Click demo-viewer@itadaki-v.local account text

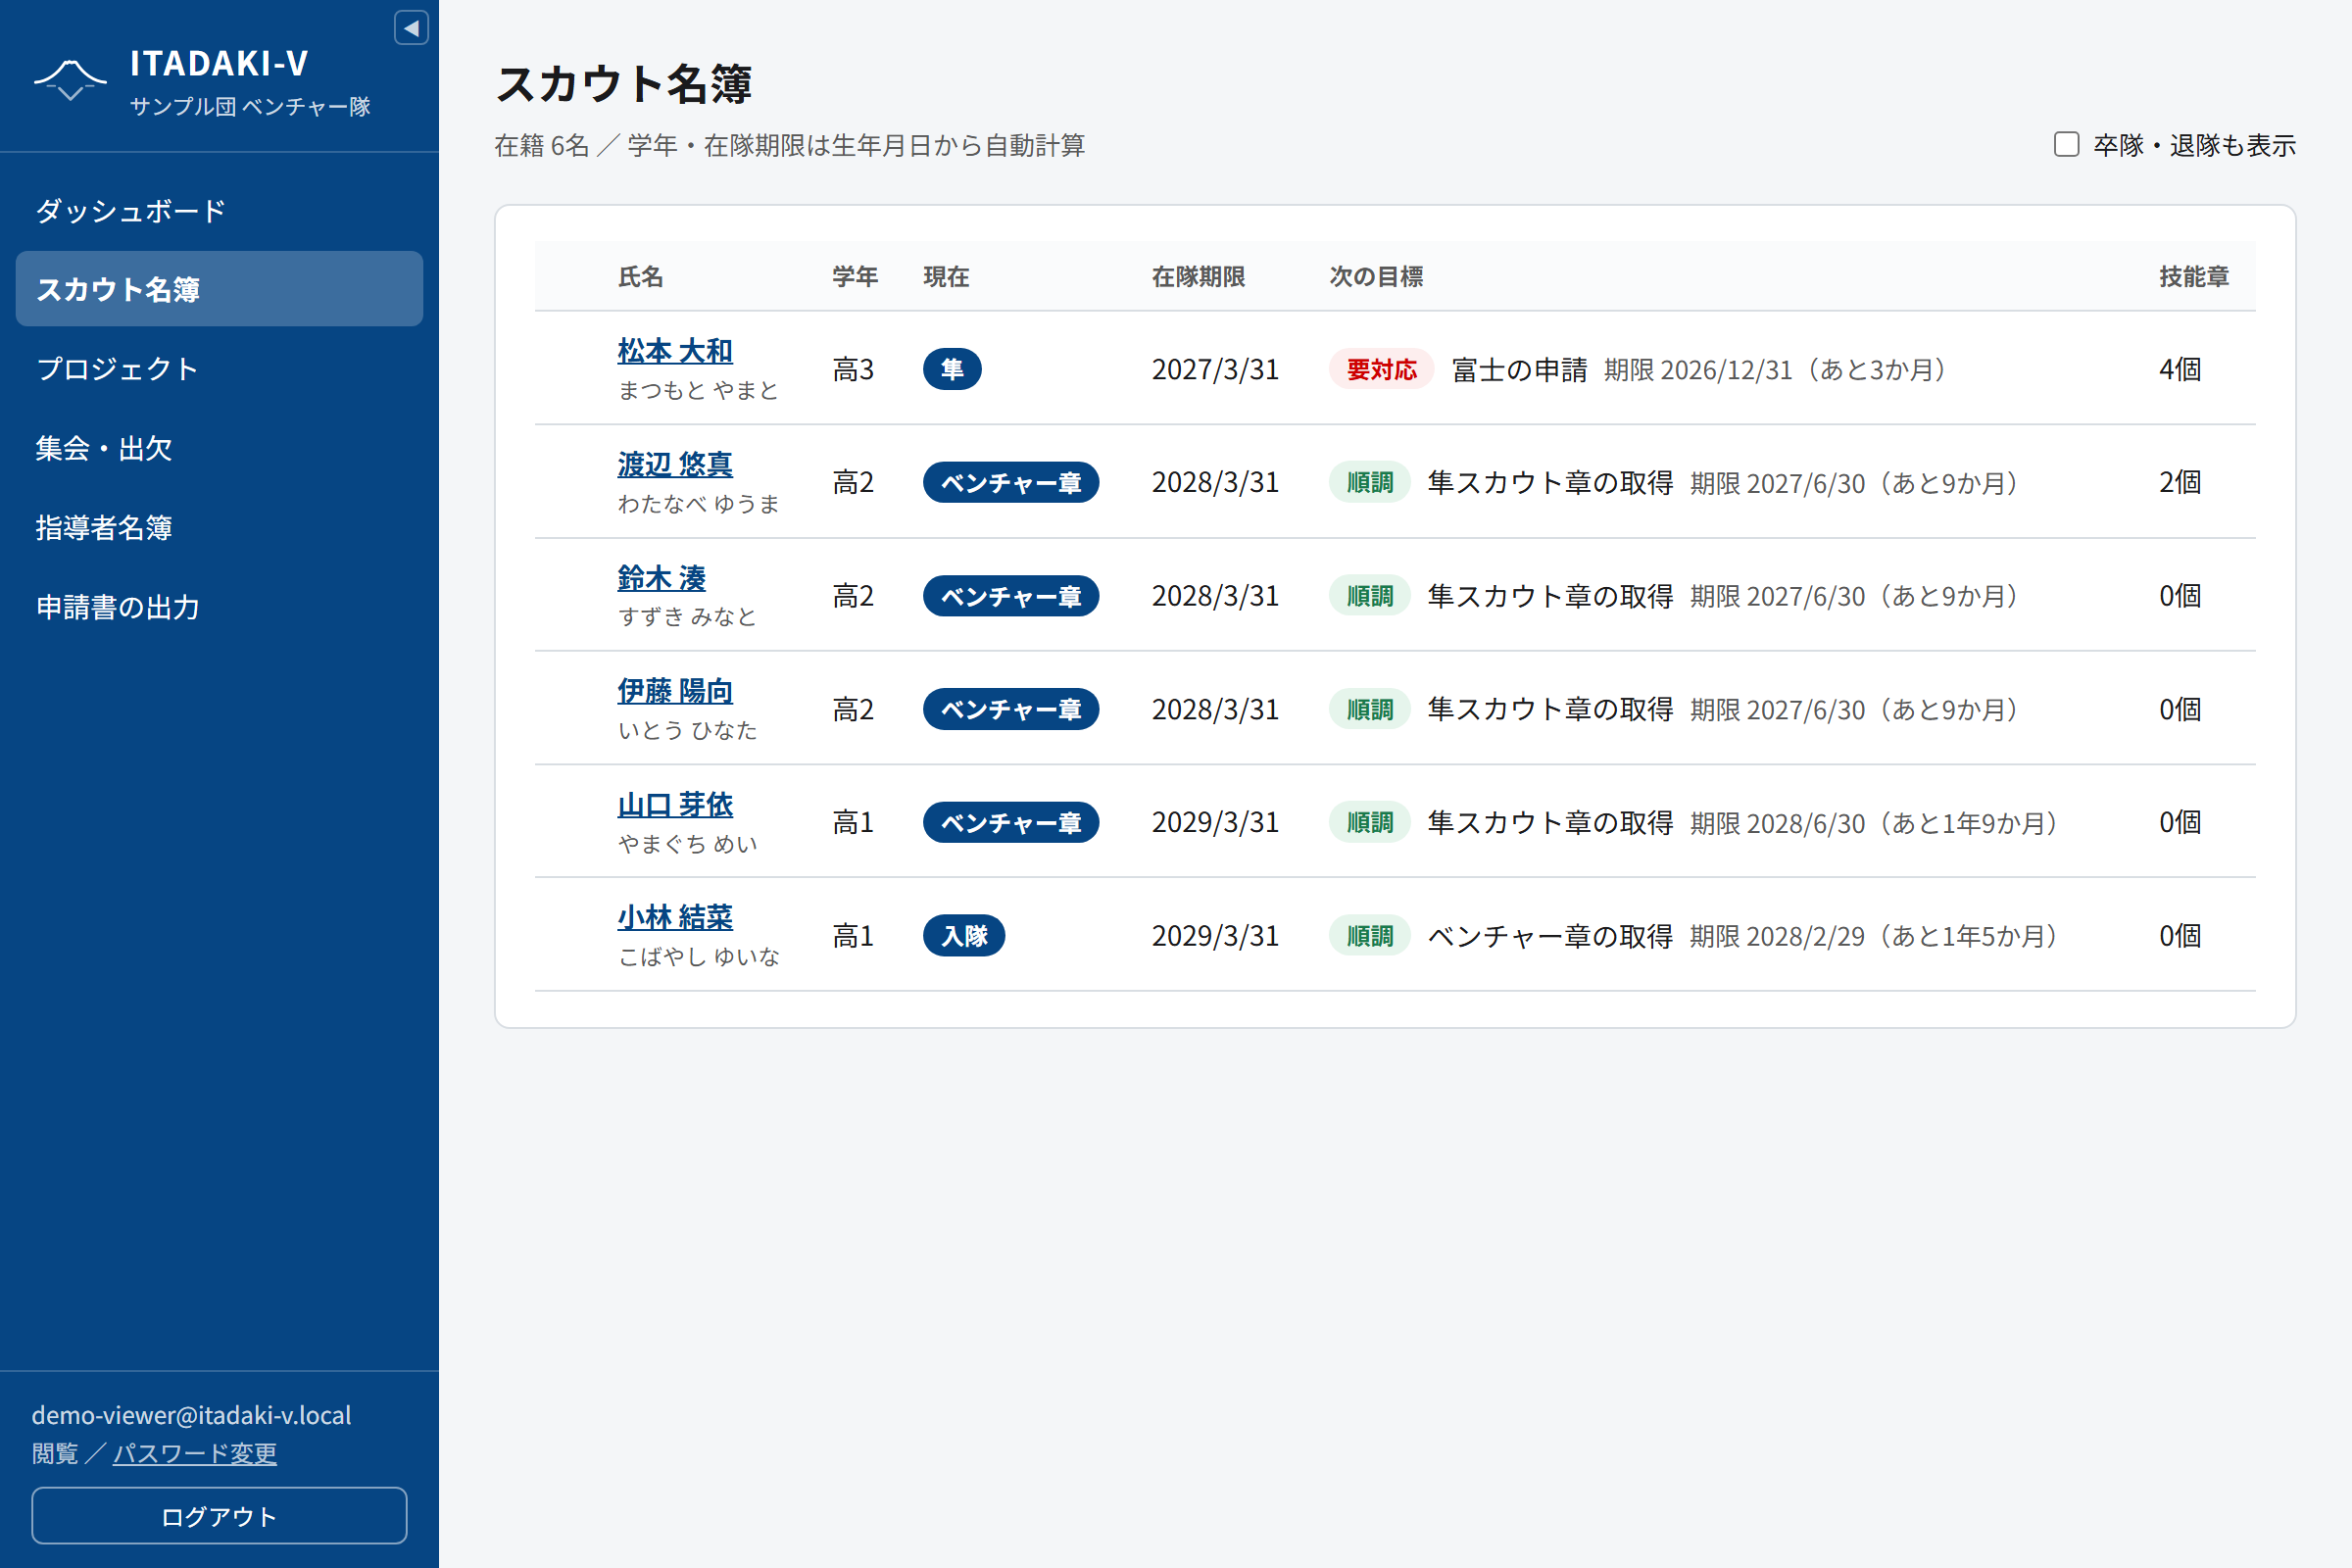pyautogui.click(x=192, y=1415)
